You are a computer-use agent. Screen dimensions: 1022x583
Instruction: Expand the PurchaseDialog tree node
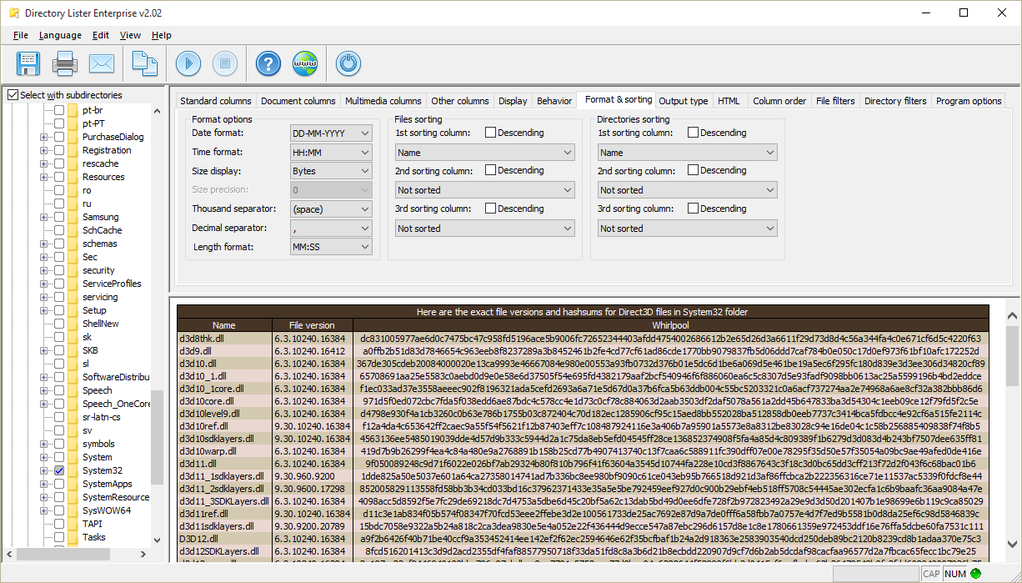pos(44,137)
